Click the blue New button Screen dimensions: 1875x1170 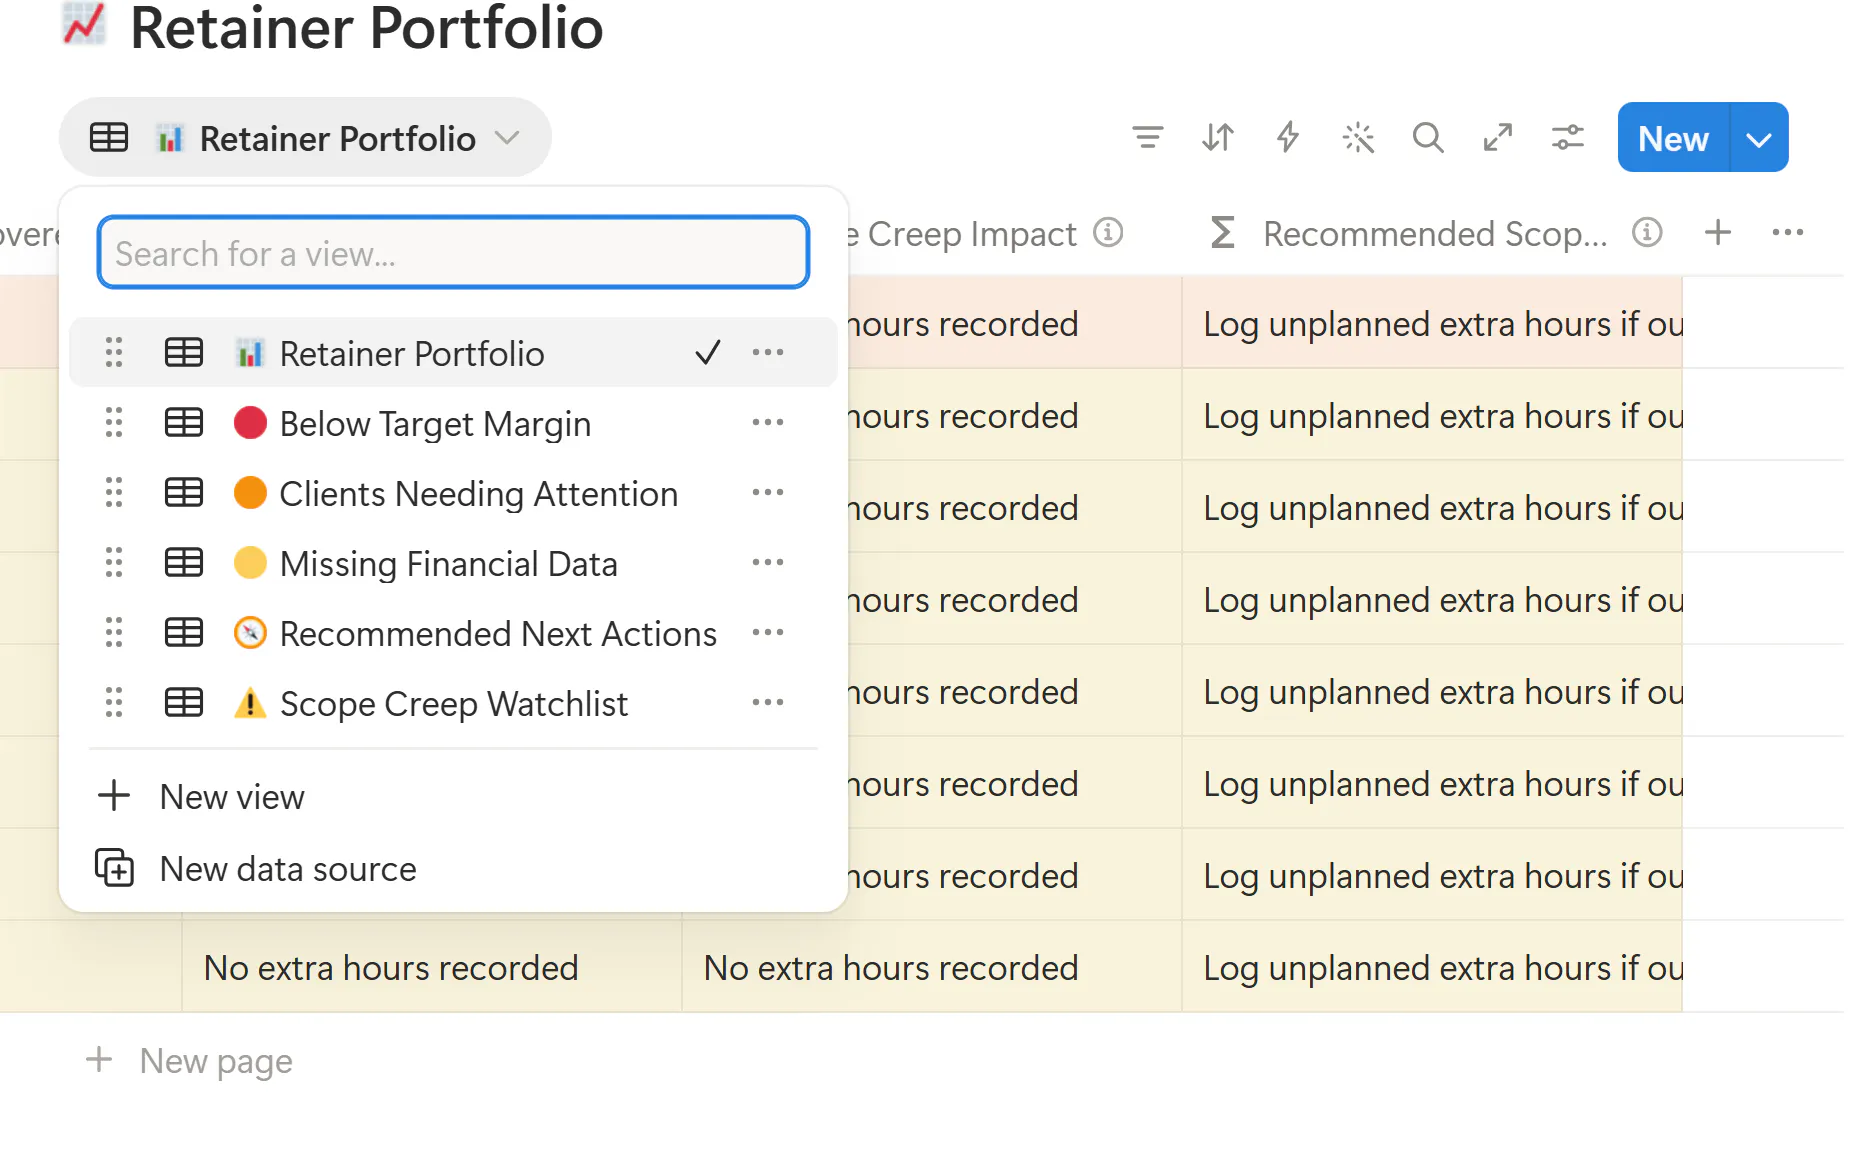pyautogui.click(x=1673, y=138)
